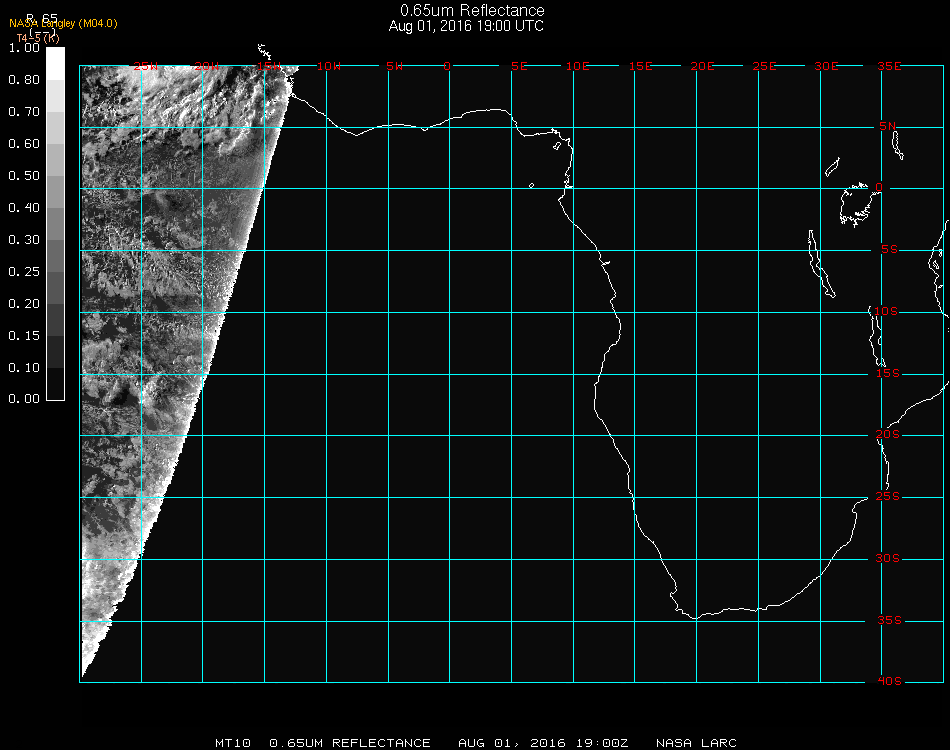
Task: Click the 30S latitude label
Action: tap(888, 559)
